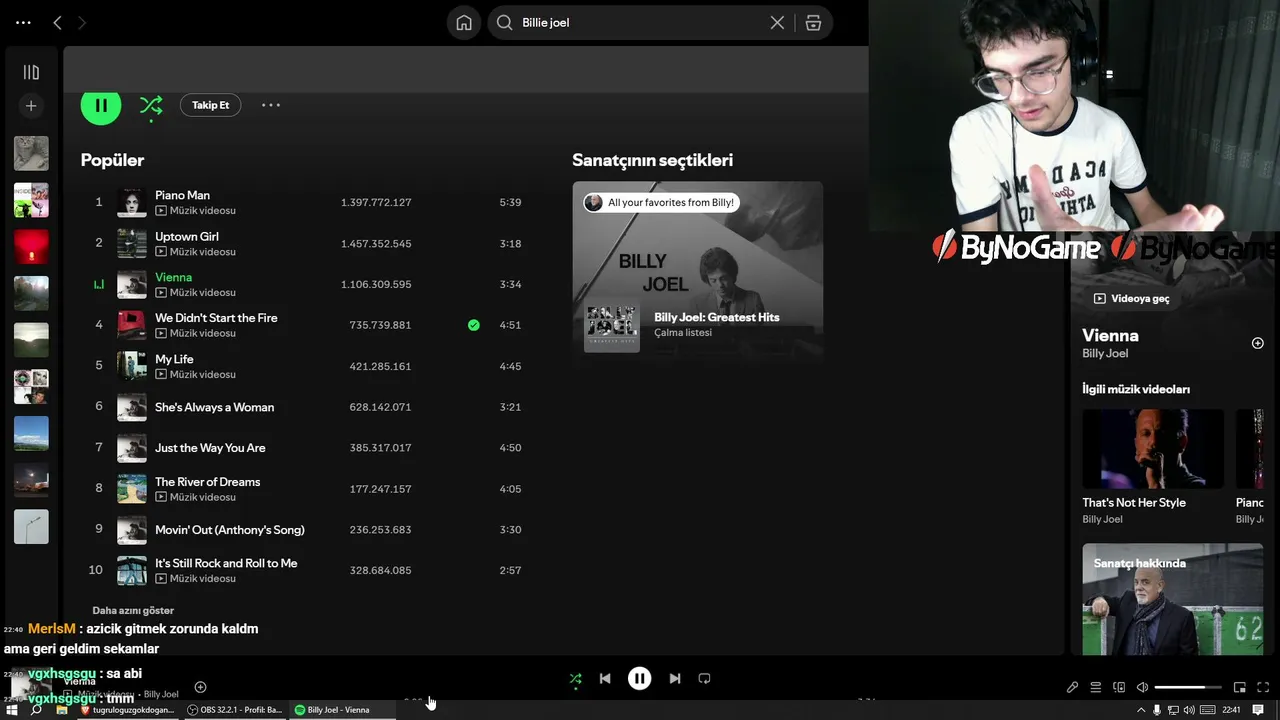Enter full screen player view

pyautogui.click(x=1263, y=687)
